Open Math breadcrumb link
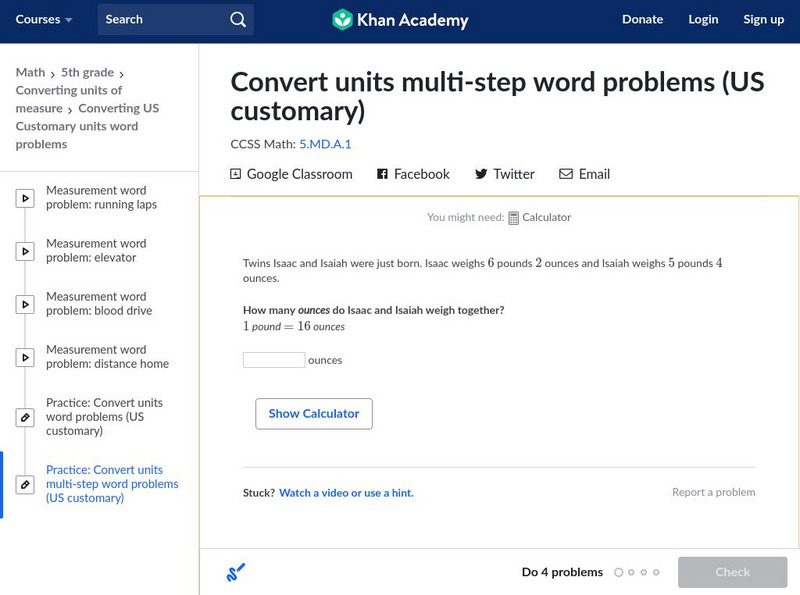Image resolution: width=800 pixels, height=595 pixels. 30,72
